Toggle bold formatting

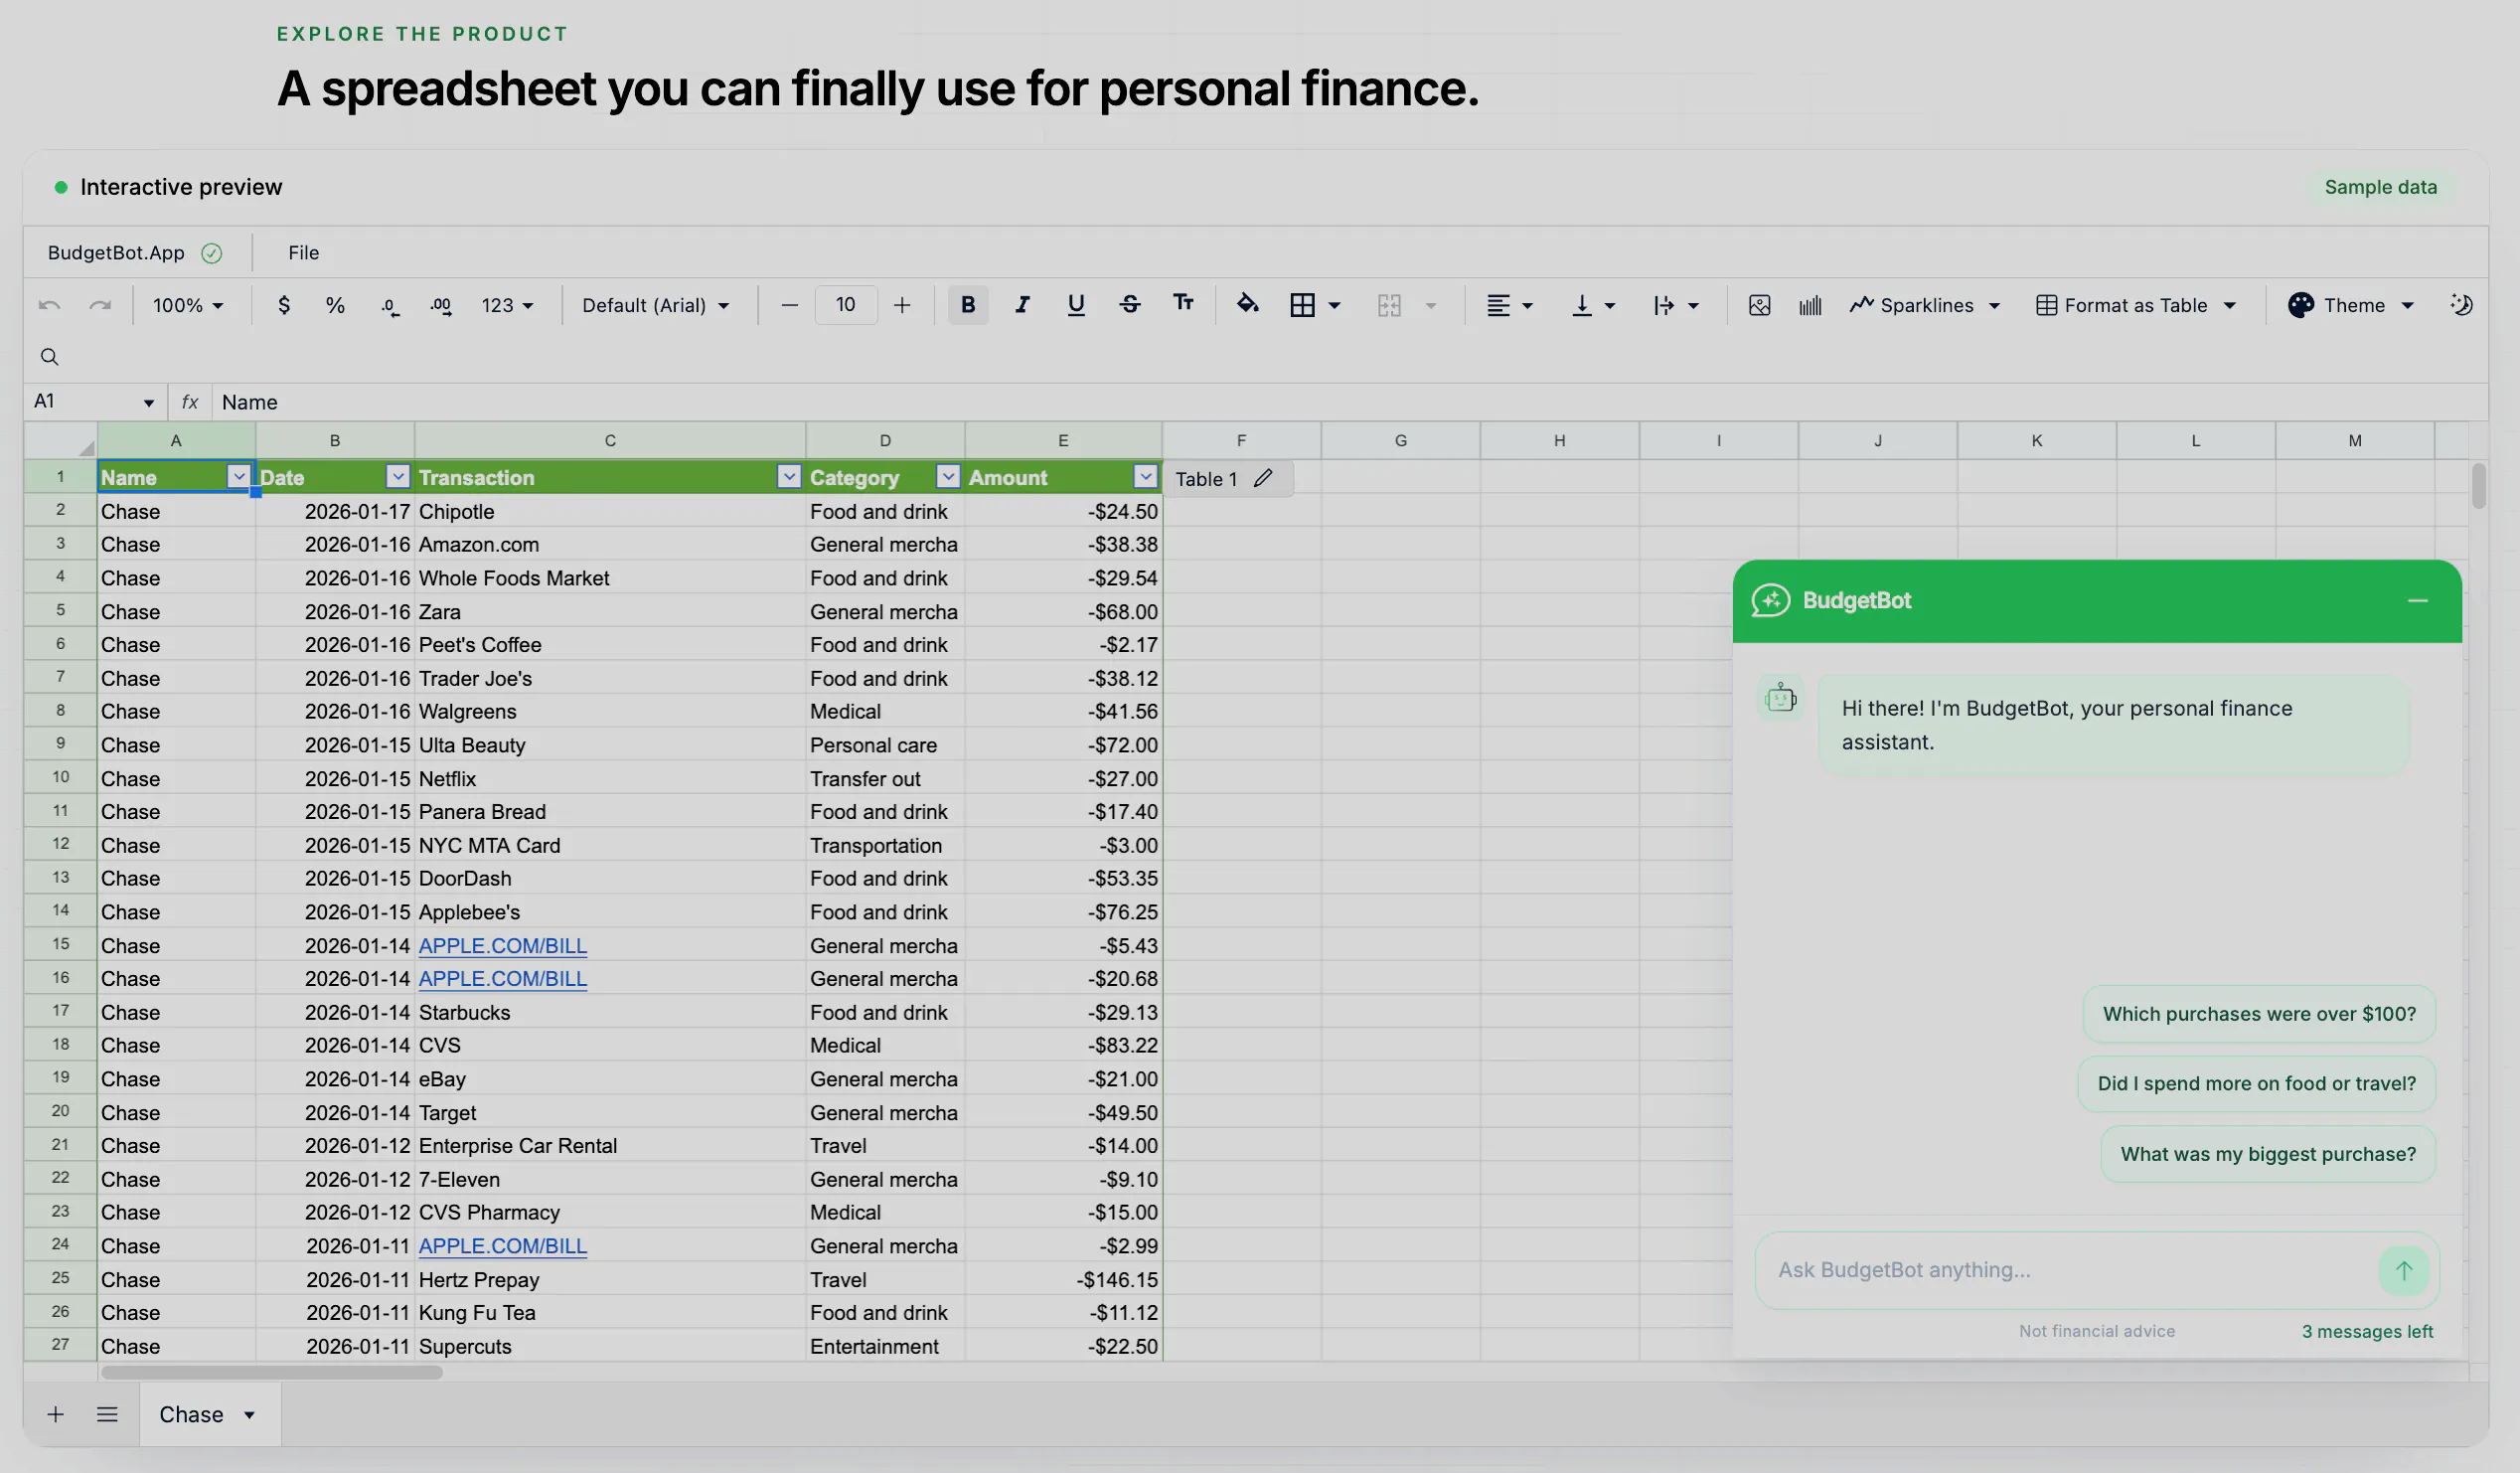pyautogui.click(x=967, y=305)
